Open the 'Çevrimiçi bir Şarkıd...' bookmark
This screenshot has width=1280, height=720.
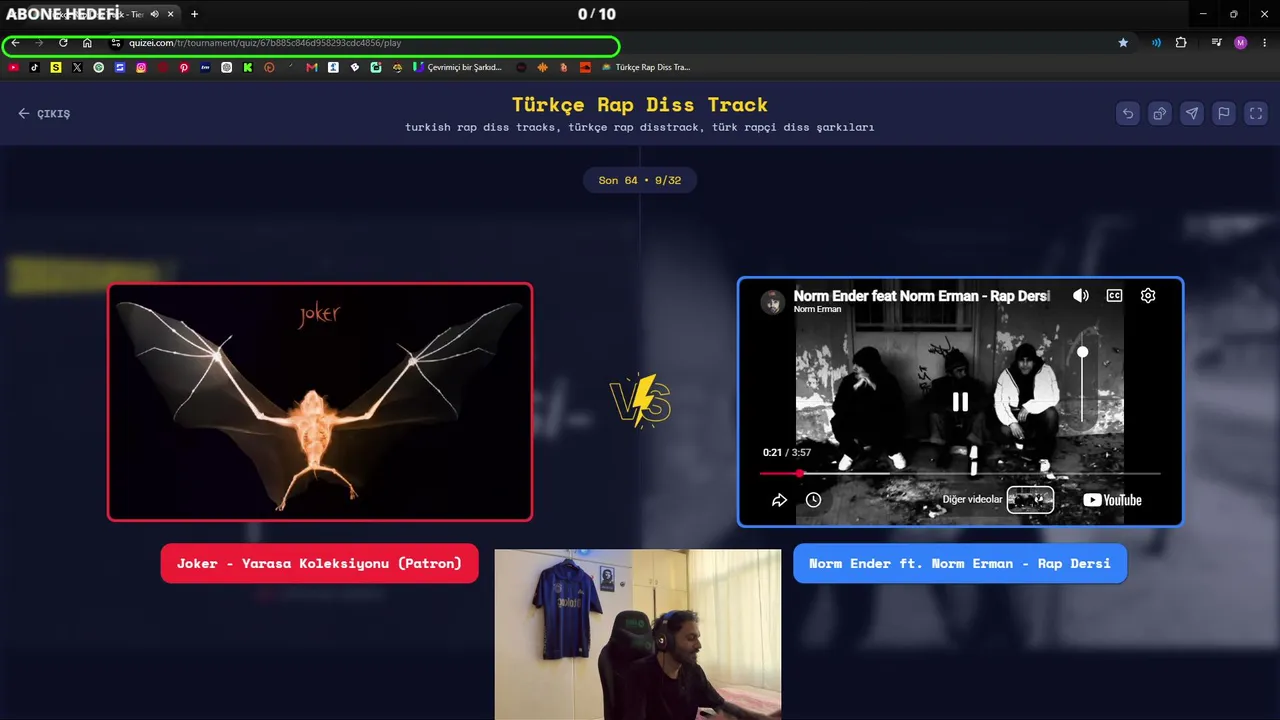pyautogui.click(x=457, y=67)
